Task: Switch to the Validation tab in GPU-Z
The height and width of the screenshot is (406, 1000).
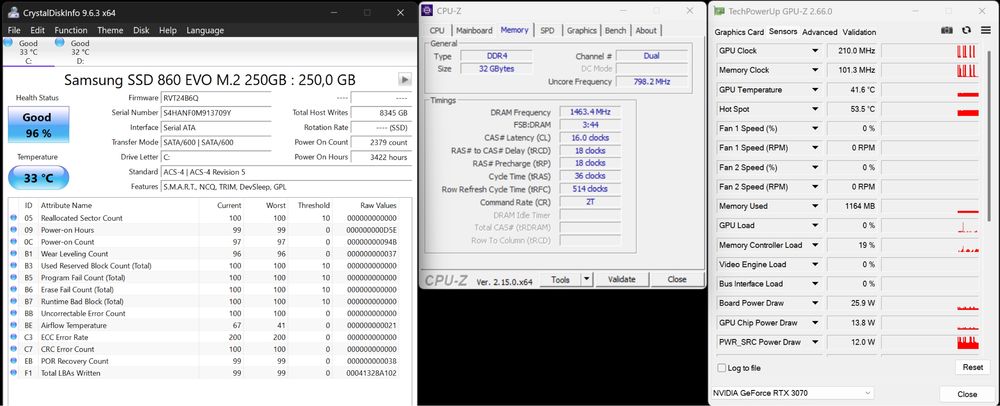Action: tap(859, 32)
